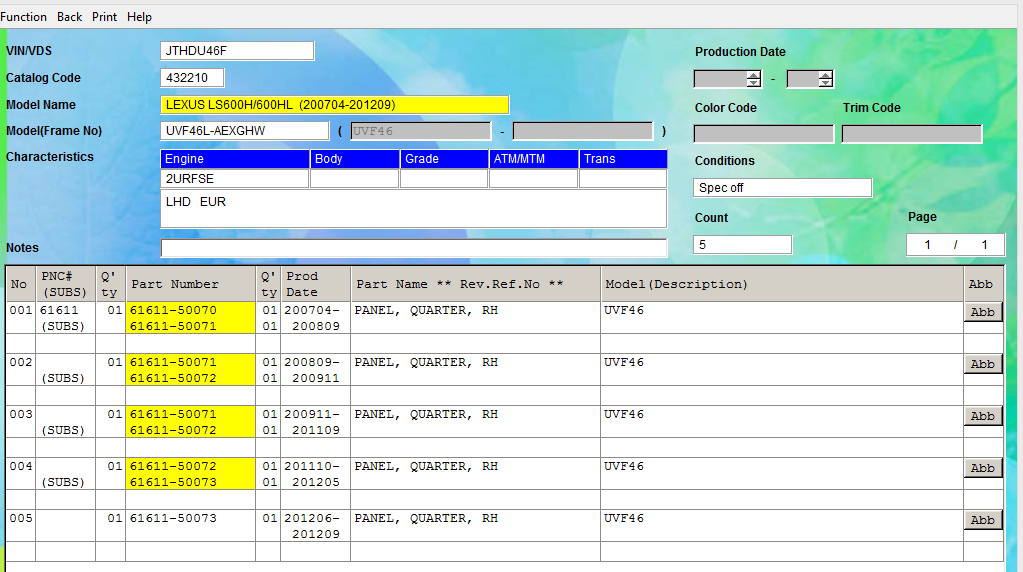Select substitute part 61611-50072 in row 002
Image resolution: width=1023 pixels, height=572 pixels.
click(173, 378)
